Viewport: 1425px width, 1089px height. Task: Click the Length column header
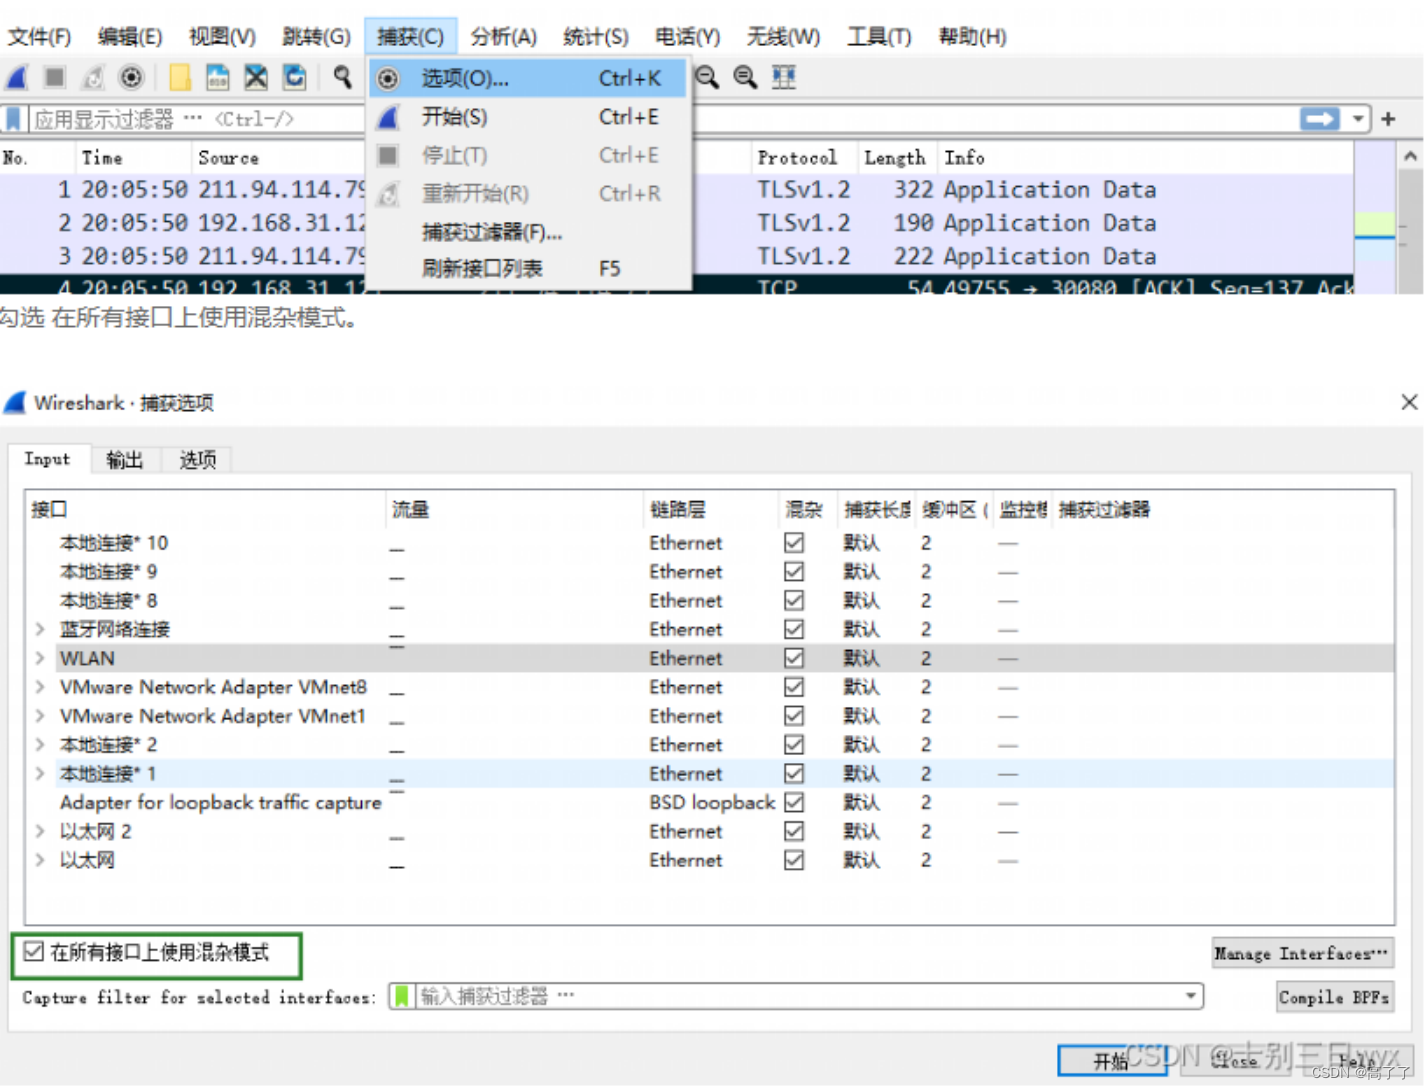point(895,158)
